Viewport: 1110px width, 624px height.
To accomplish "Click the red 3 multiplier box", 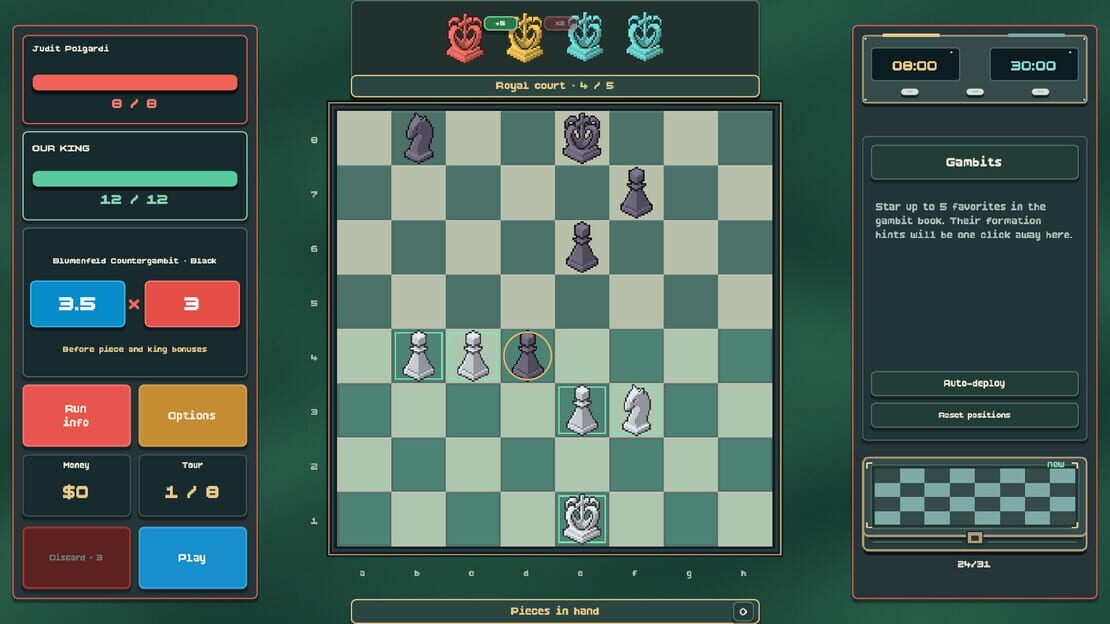I will [192, 304].
